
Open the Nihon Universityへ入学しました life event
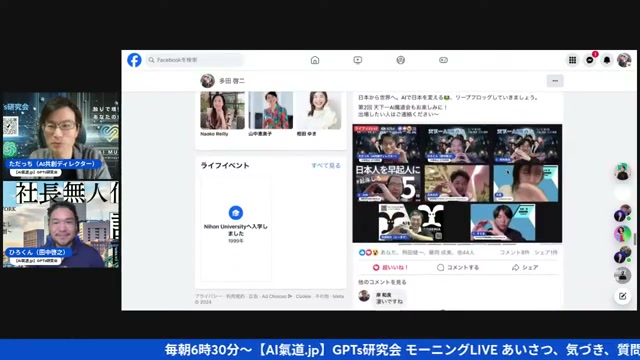236,230
